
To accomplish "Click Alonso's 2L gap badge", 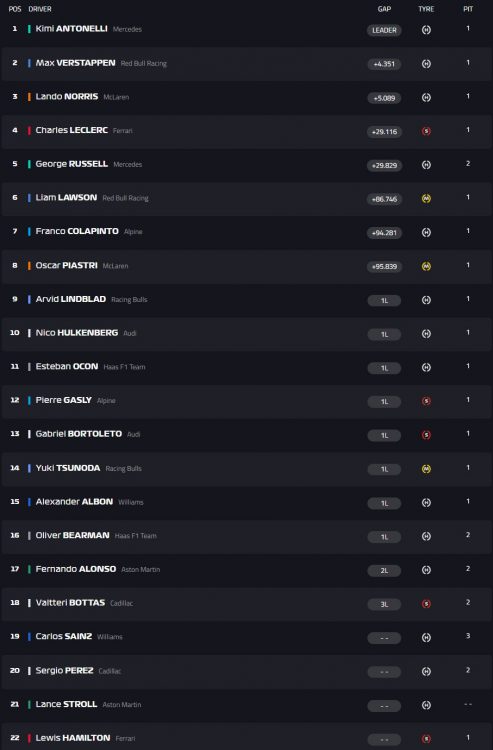I will tap(384, 571).
